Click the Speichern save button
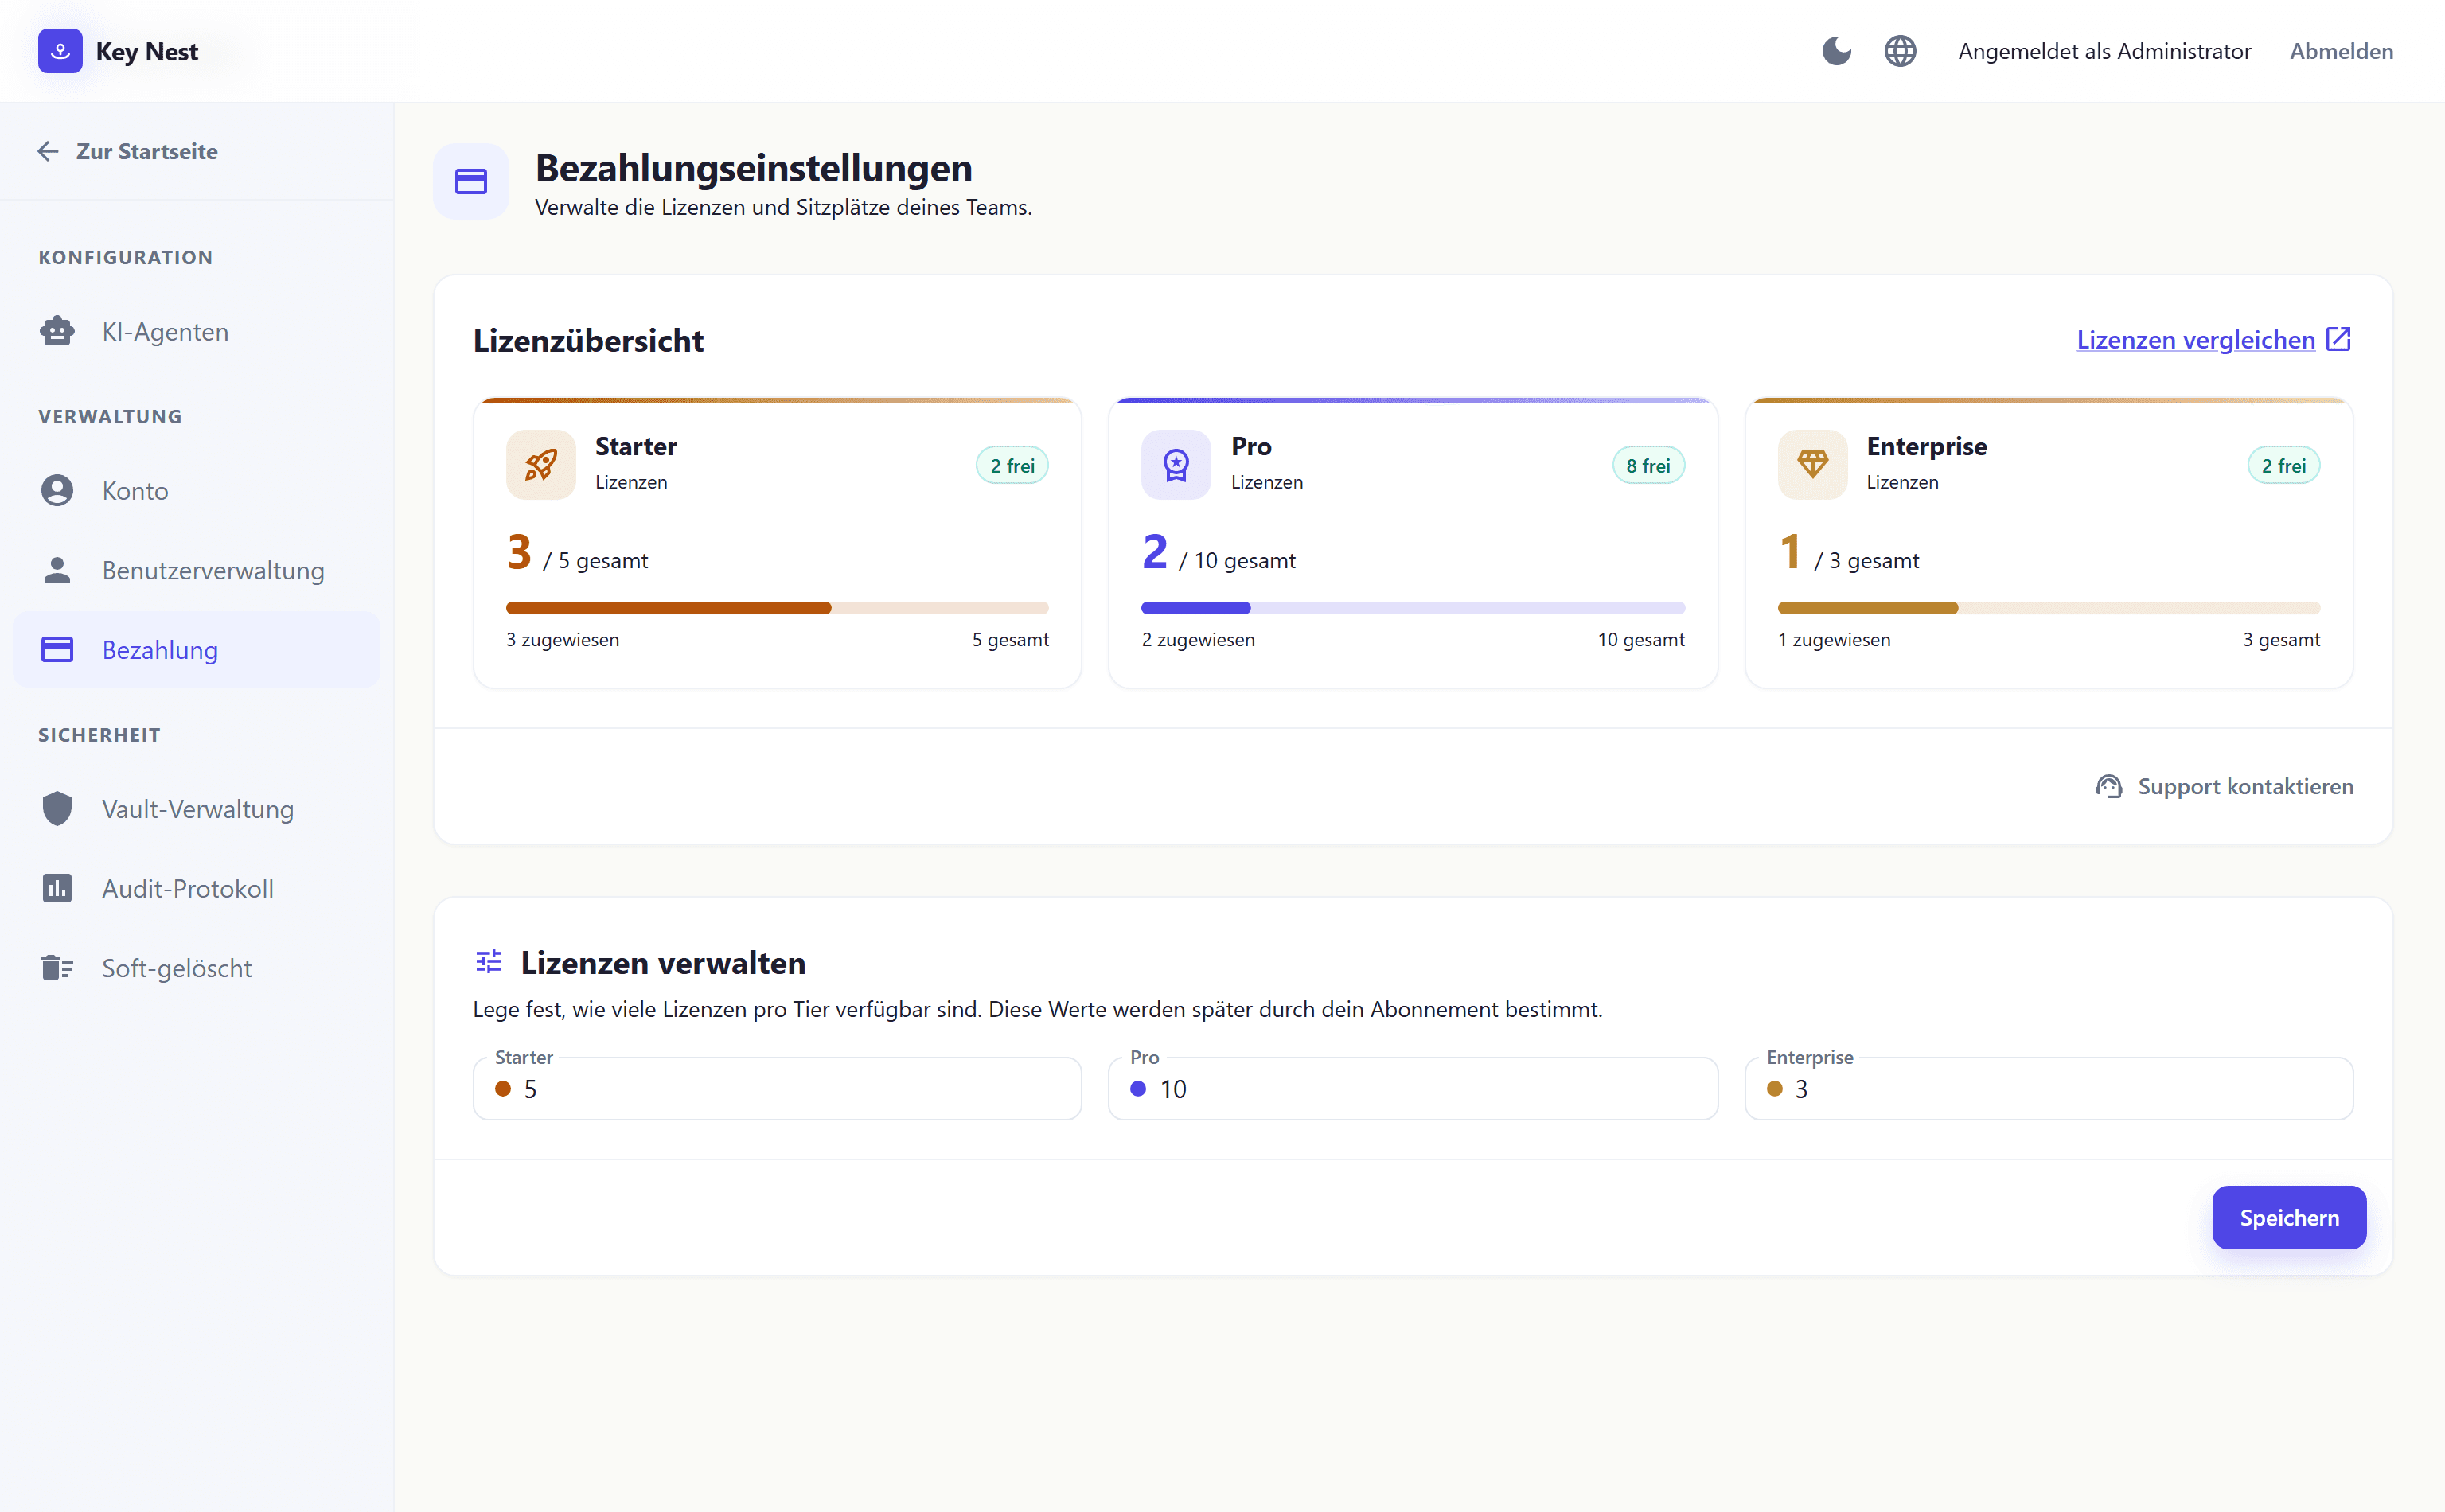The image size is (2445, 1512). tap(2289, 1217)
